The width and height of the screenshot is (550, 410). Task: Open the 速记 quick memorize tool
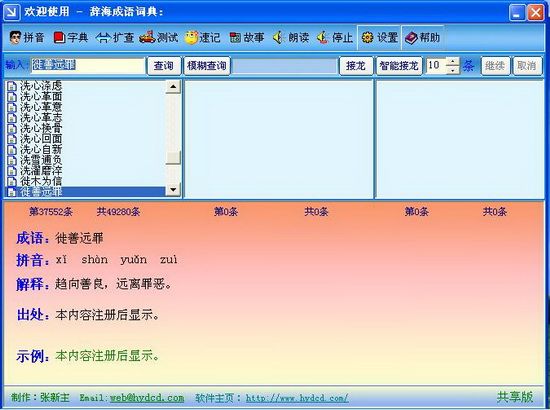point(202,38)
